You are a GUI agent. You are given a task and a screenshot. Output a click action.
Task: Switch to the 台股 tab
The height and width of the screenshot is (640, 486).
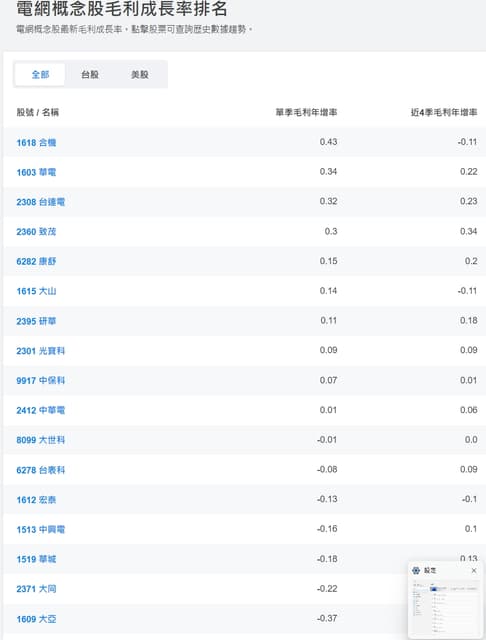pos(90,75)
